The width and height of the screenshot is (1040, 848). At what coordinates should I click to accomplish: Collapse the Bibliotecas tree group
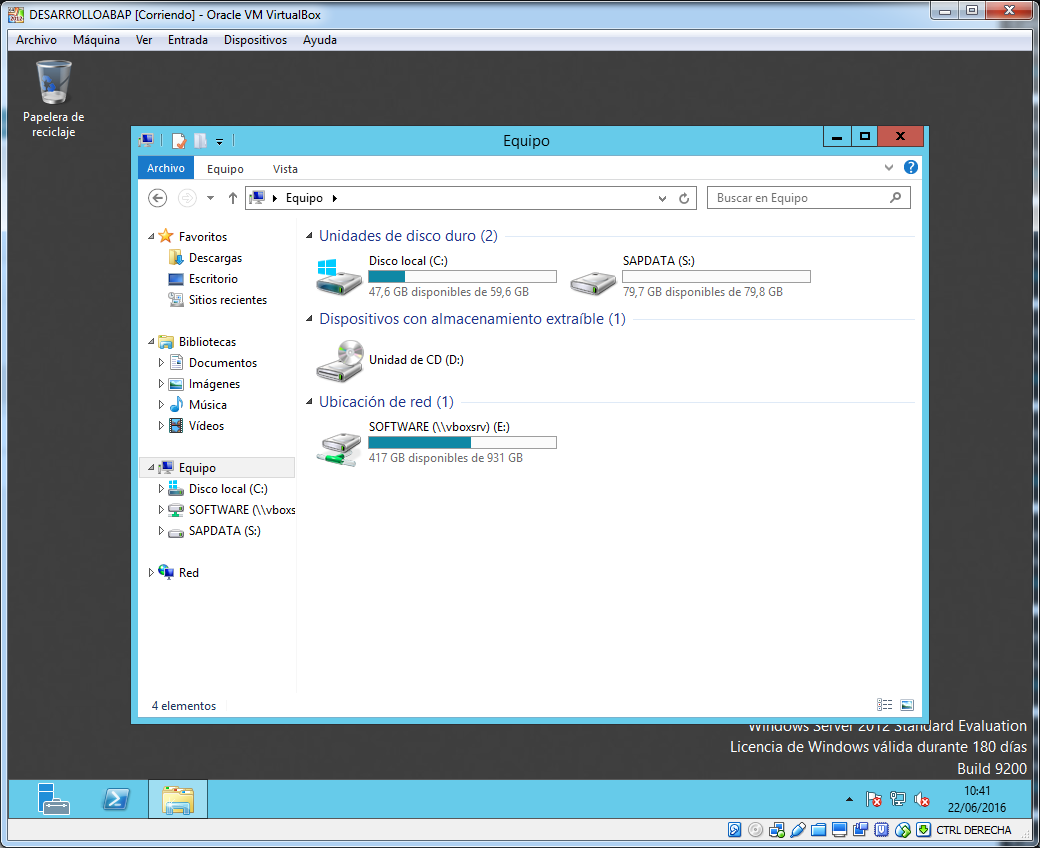click(x=151, y=341)
